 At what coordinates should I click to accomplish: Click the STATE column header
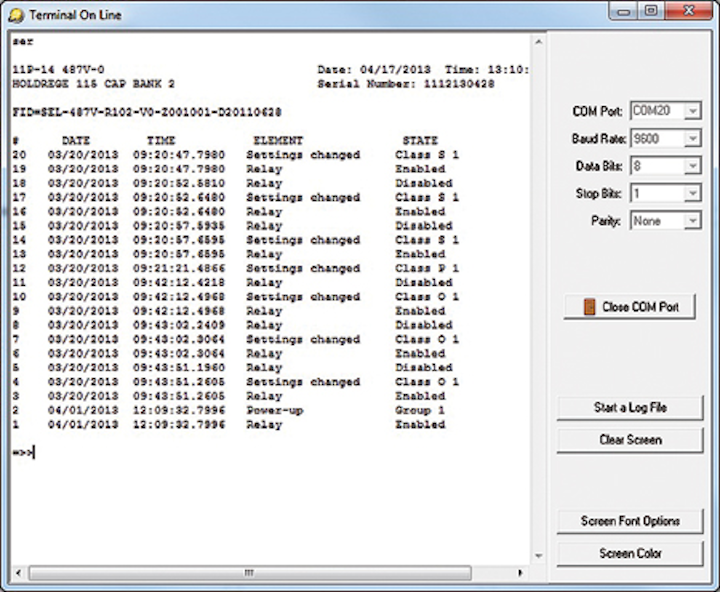(420, 141)
